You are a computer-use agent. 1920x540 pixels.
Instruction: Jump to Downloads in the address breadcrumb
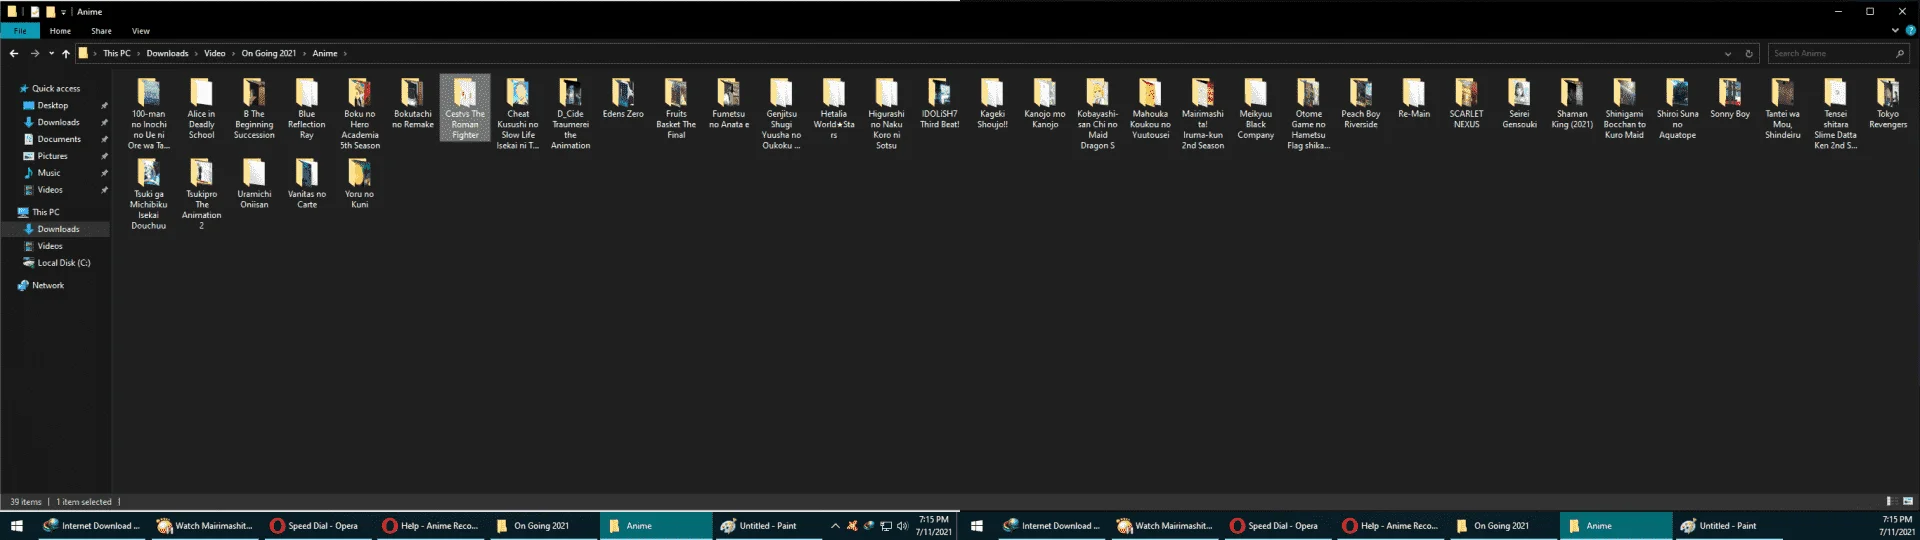(x=167, y=53)
